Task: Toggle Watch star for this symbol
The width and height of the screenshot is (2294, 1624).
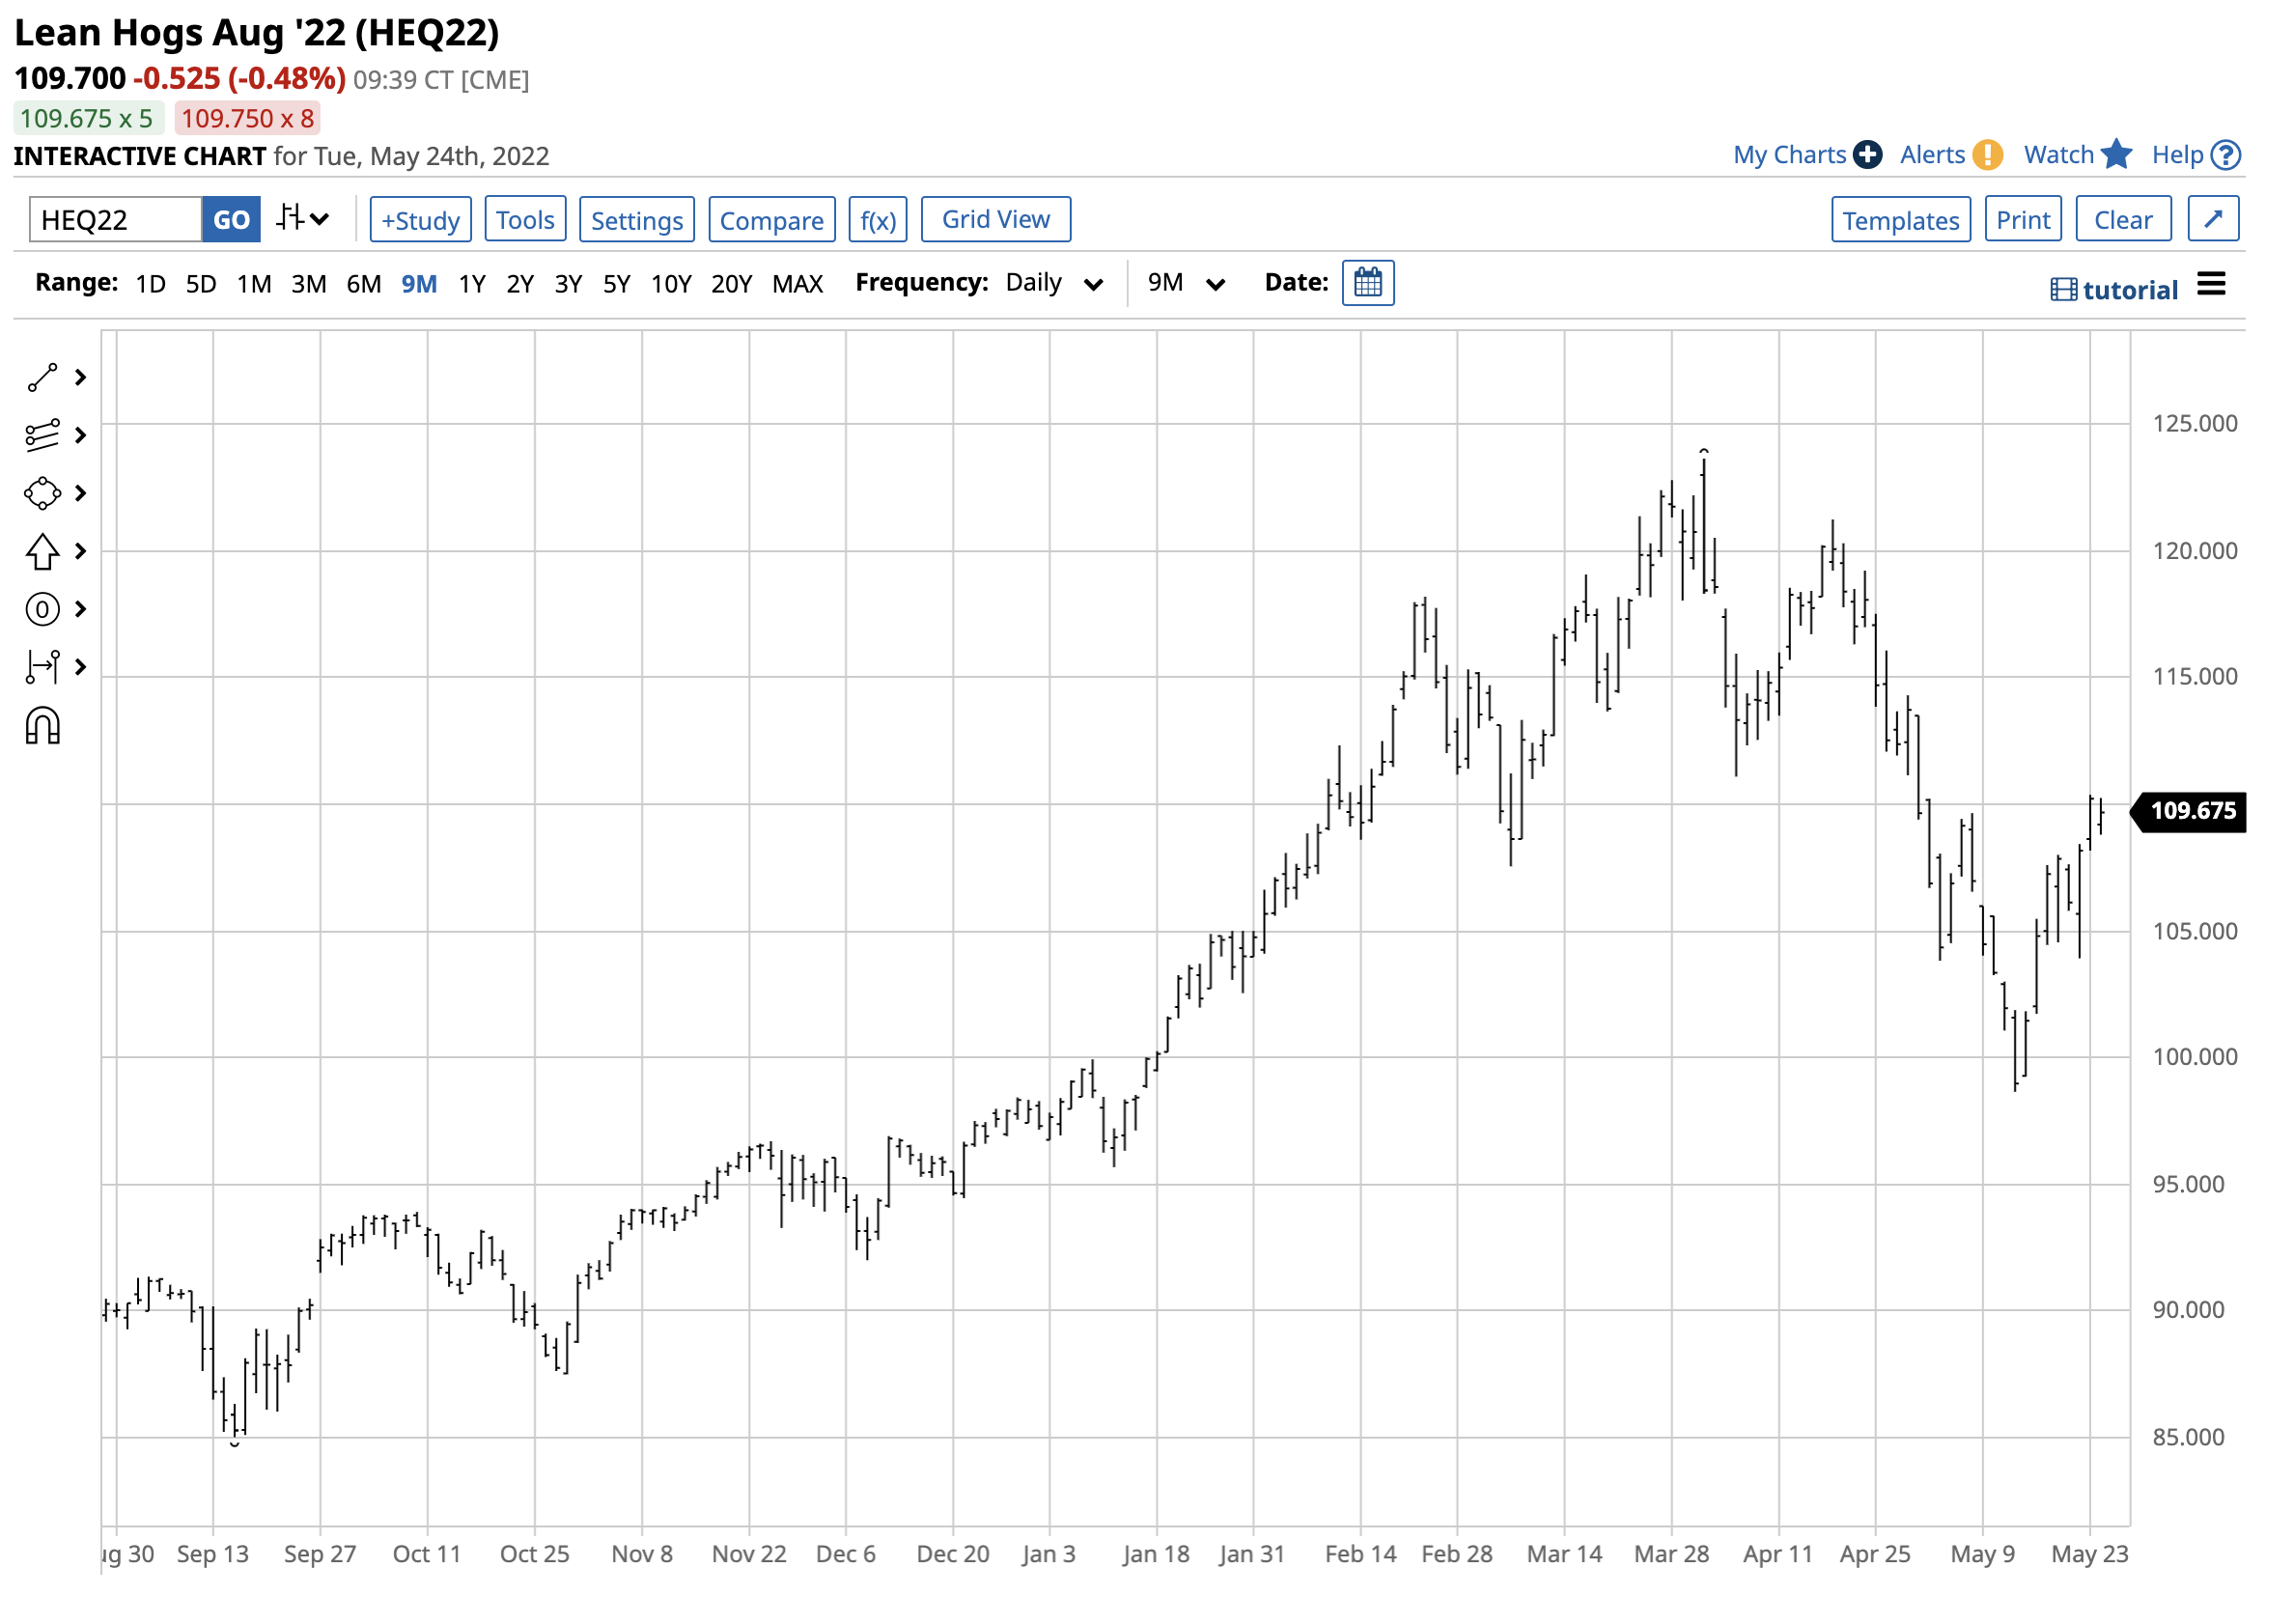Action: coord(2115,155)
